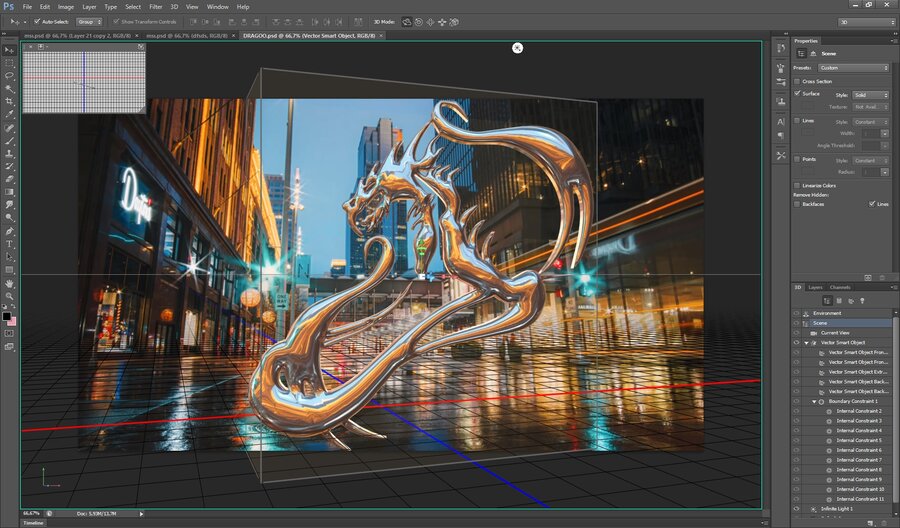Screen dimensions: 900x528
Task: Toggle visibility of Infinite Light 1
Action: 796,508
